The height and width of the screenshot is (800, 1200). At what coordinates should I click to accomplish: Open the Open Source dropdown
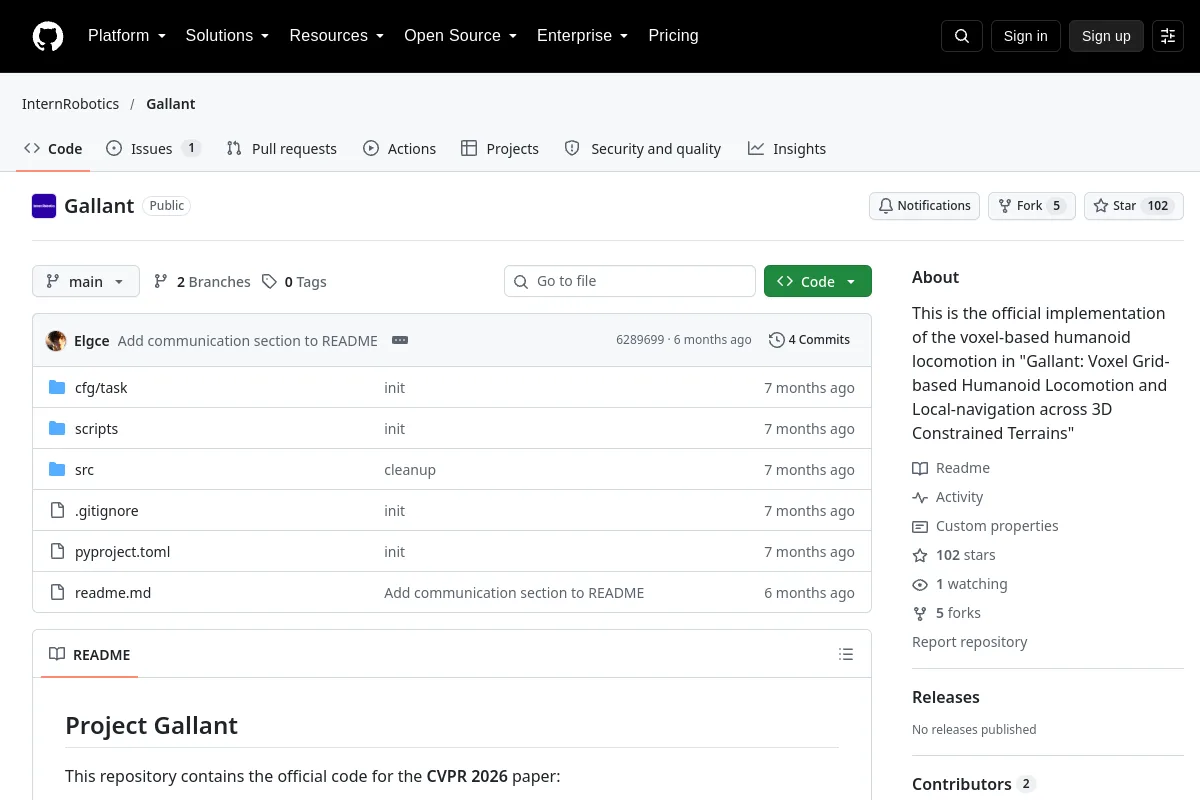pyautogui.click(x=461, y=36)
